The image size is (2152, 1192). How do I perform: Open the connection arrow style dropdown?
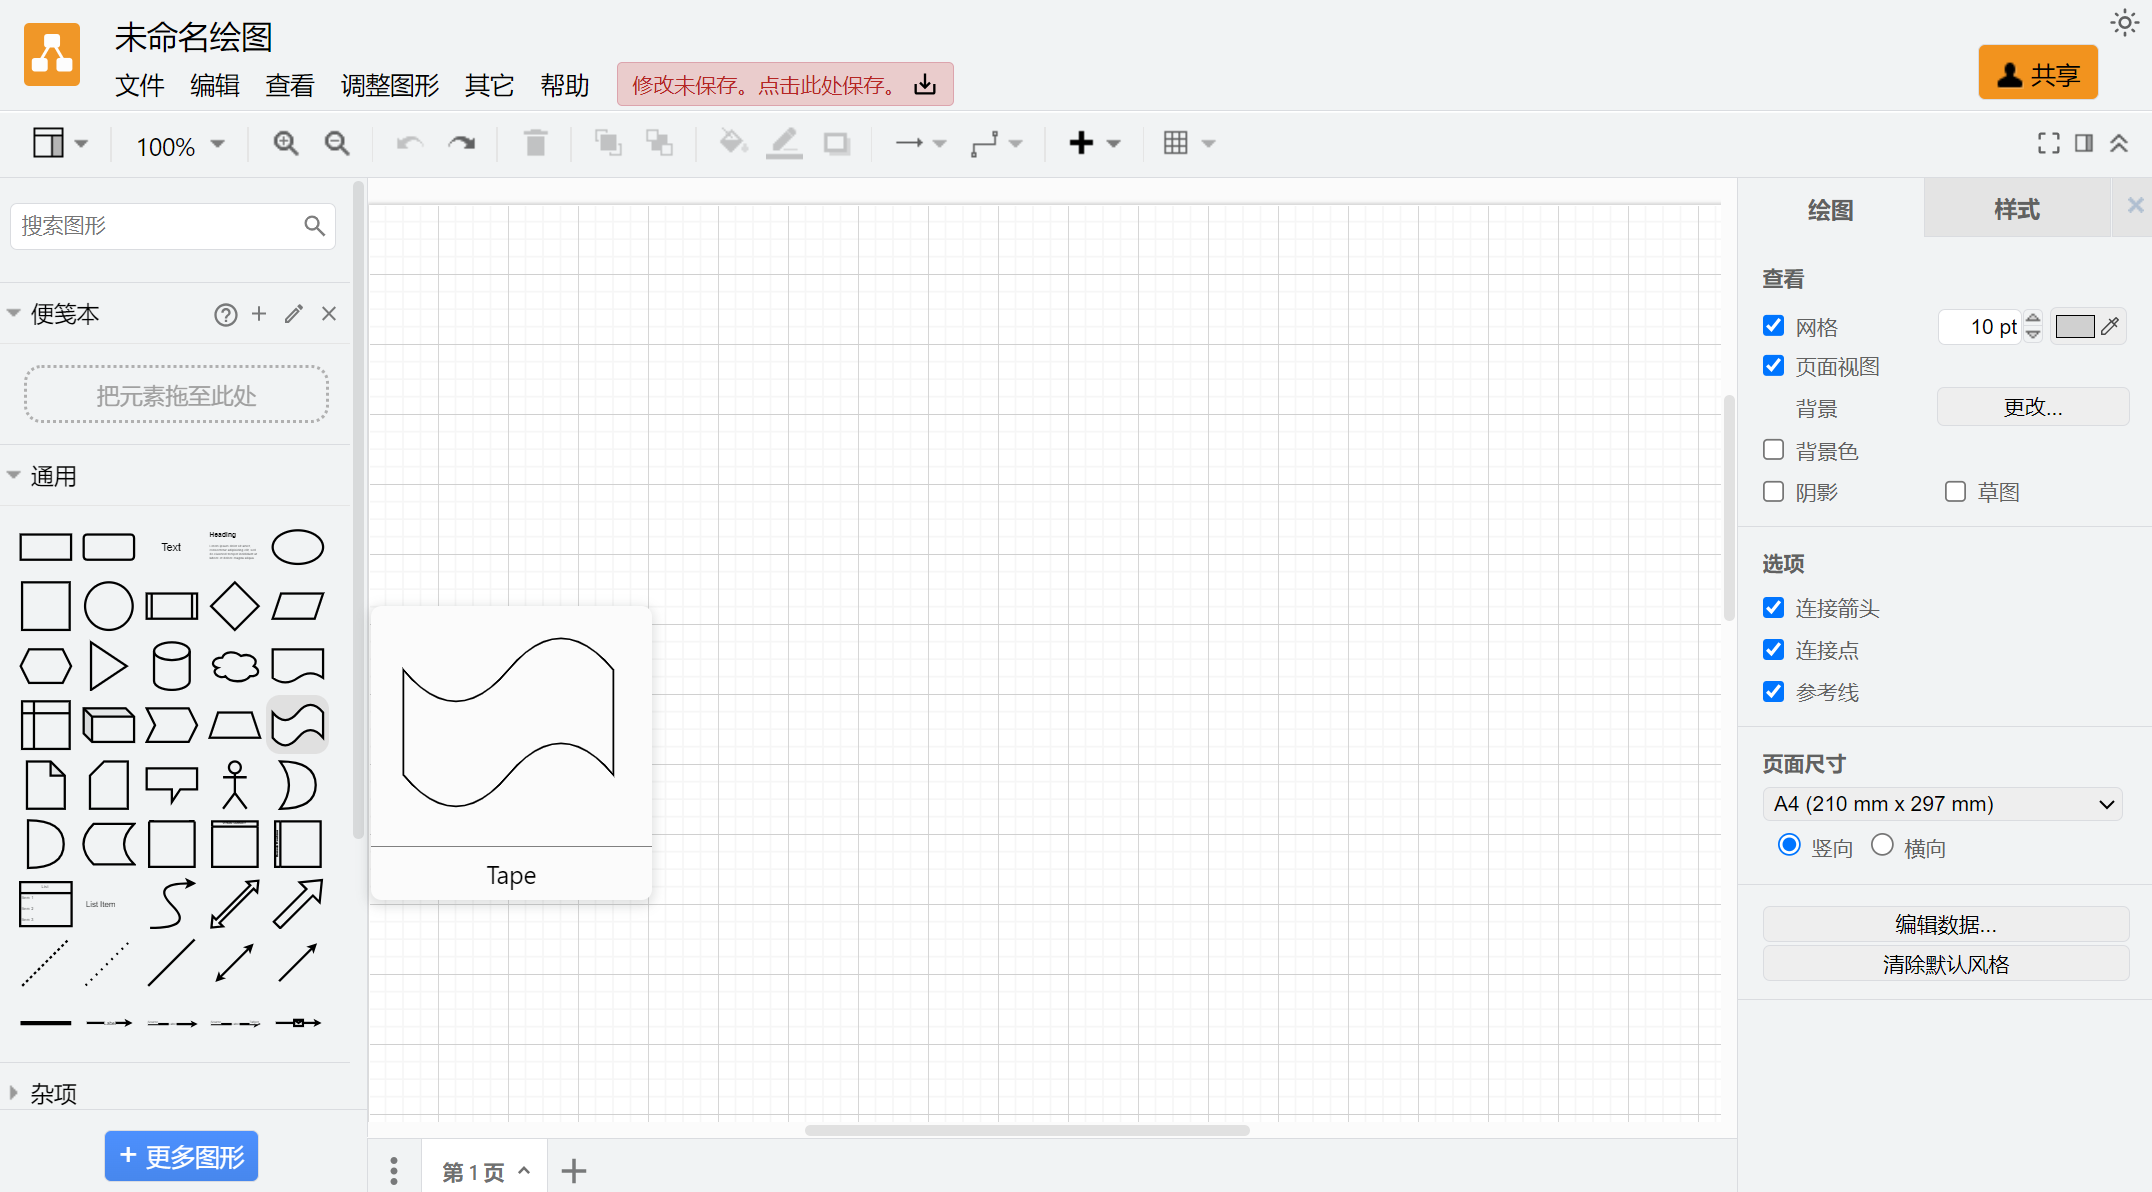pos(920,144)
